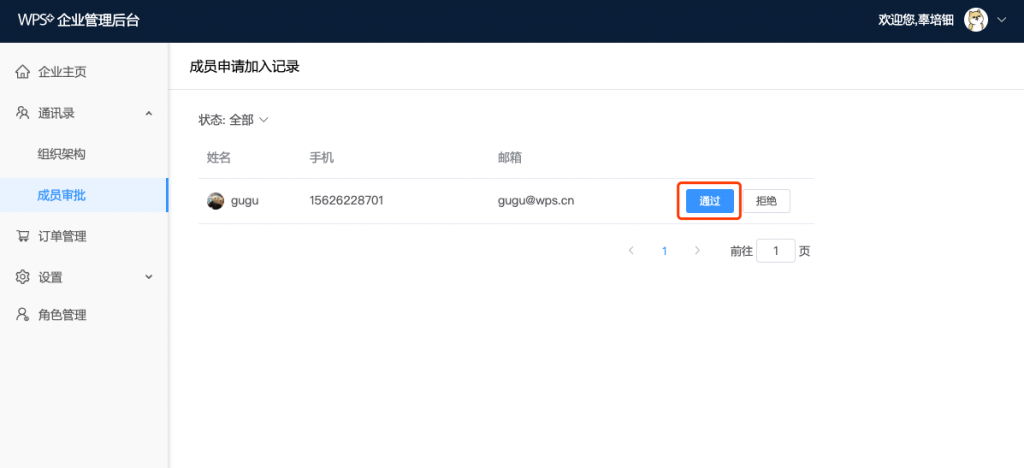Click page number 1 in pagination
The height and width of the screenshot is (468, 1024).
664,251
